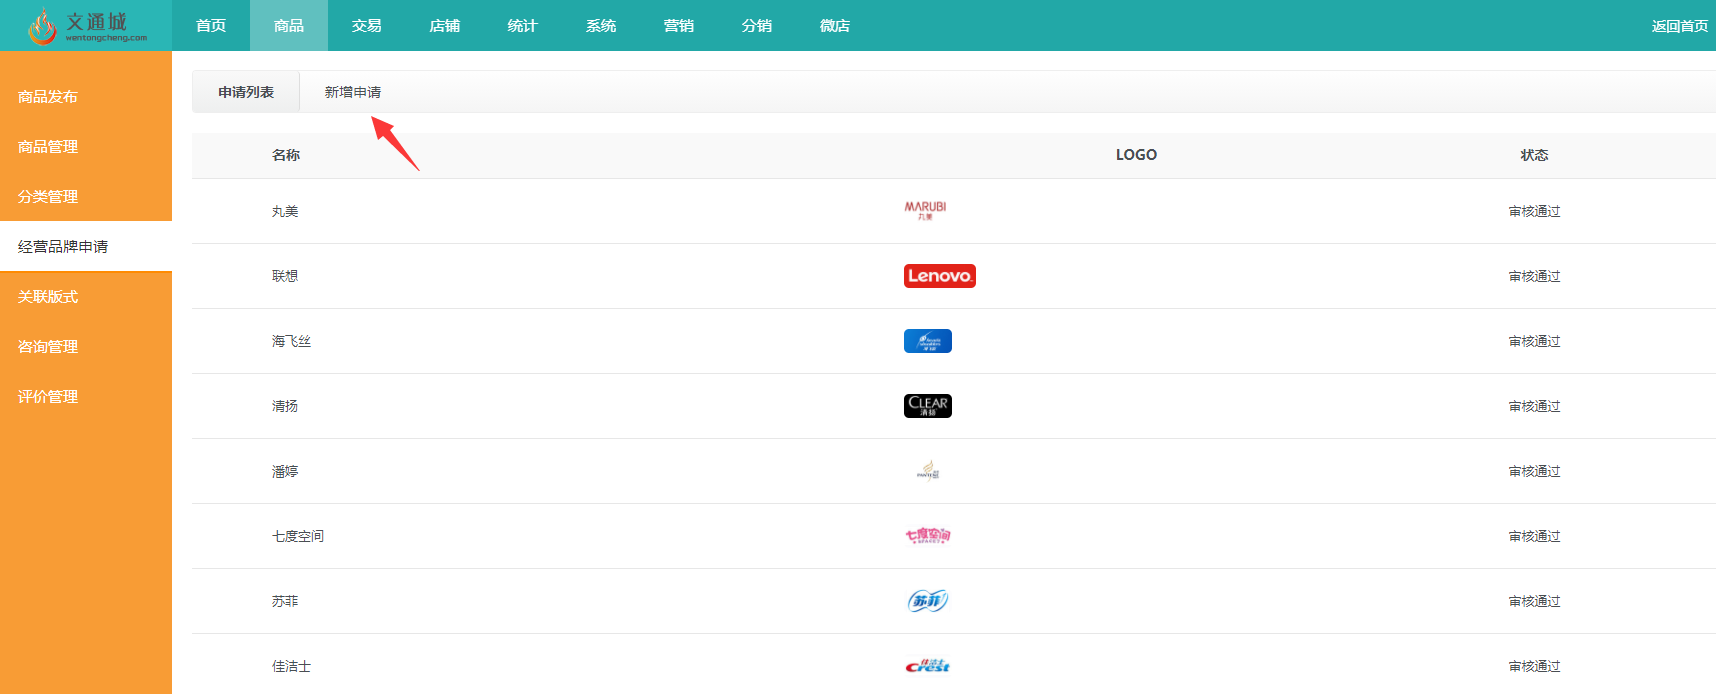The width and height of the screenshot is (1716, 694).
Task: Click the 苏菲 brand logo
Action: 928,601
